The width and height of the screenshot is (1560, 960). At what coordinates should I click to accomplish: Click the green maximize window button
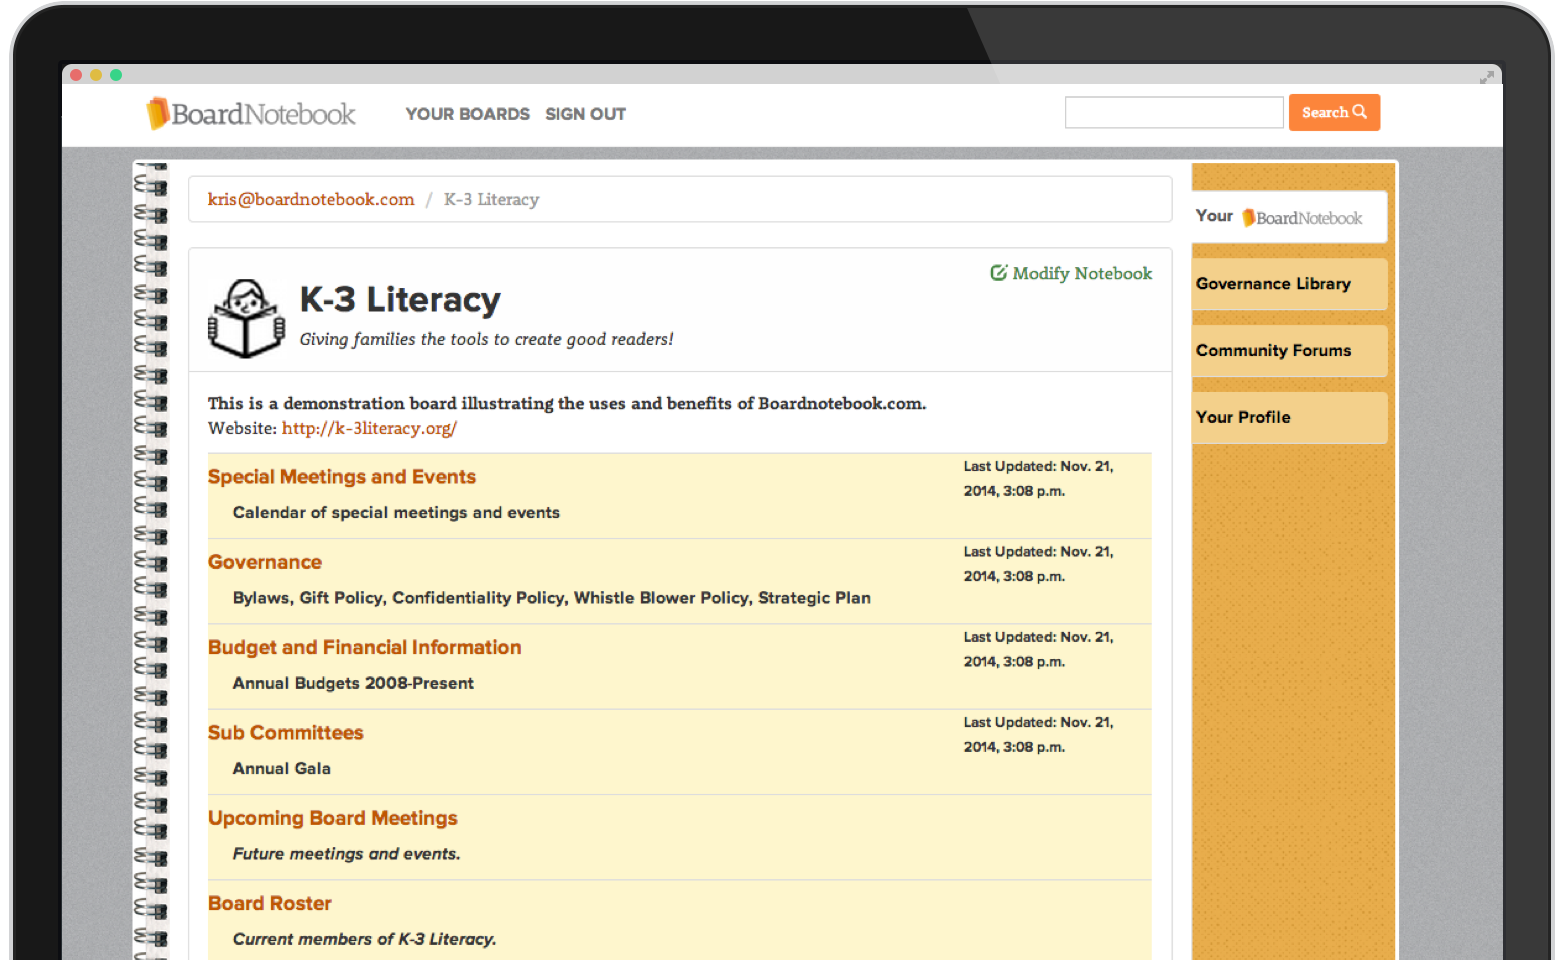[x=116, y=75]
